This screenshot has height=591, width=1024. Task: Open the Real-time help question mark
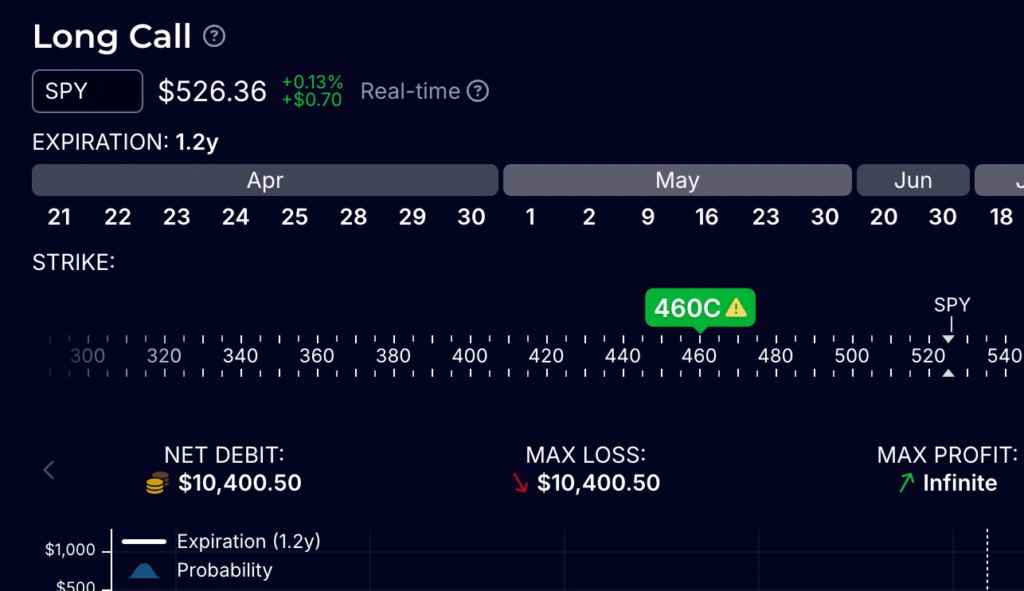click(x=478, y=91)
